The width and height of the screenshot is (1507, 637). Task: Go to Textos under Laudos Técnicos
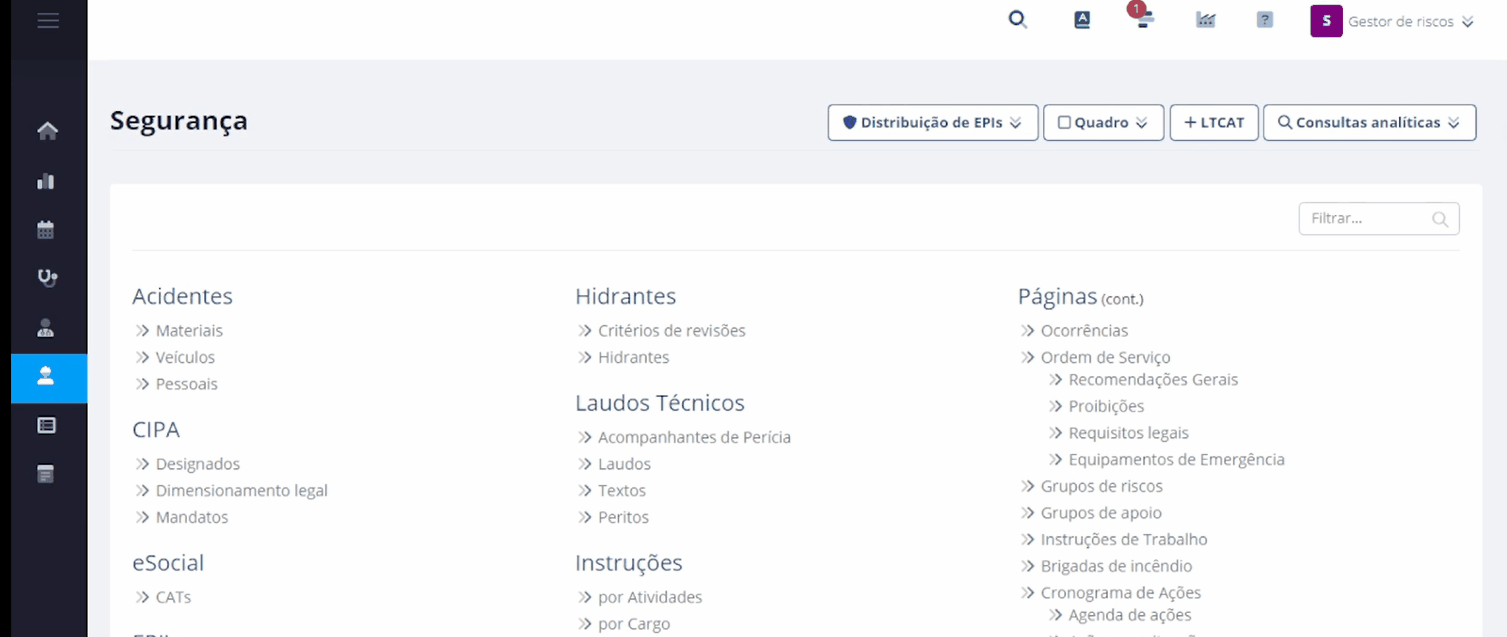coord(622,491)
